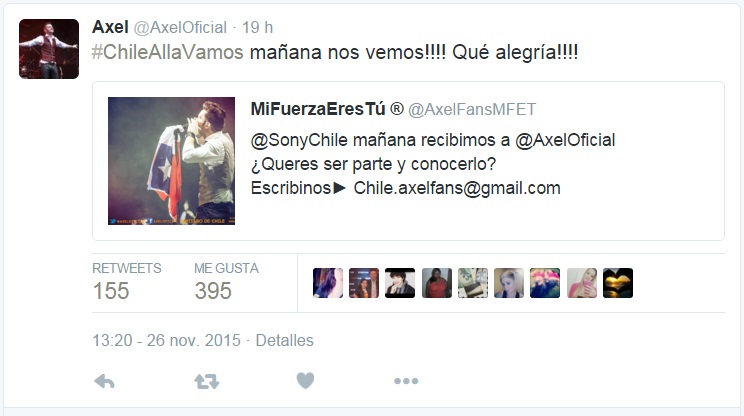Click the golden heart liker avatar

618,283
